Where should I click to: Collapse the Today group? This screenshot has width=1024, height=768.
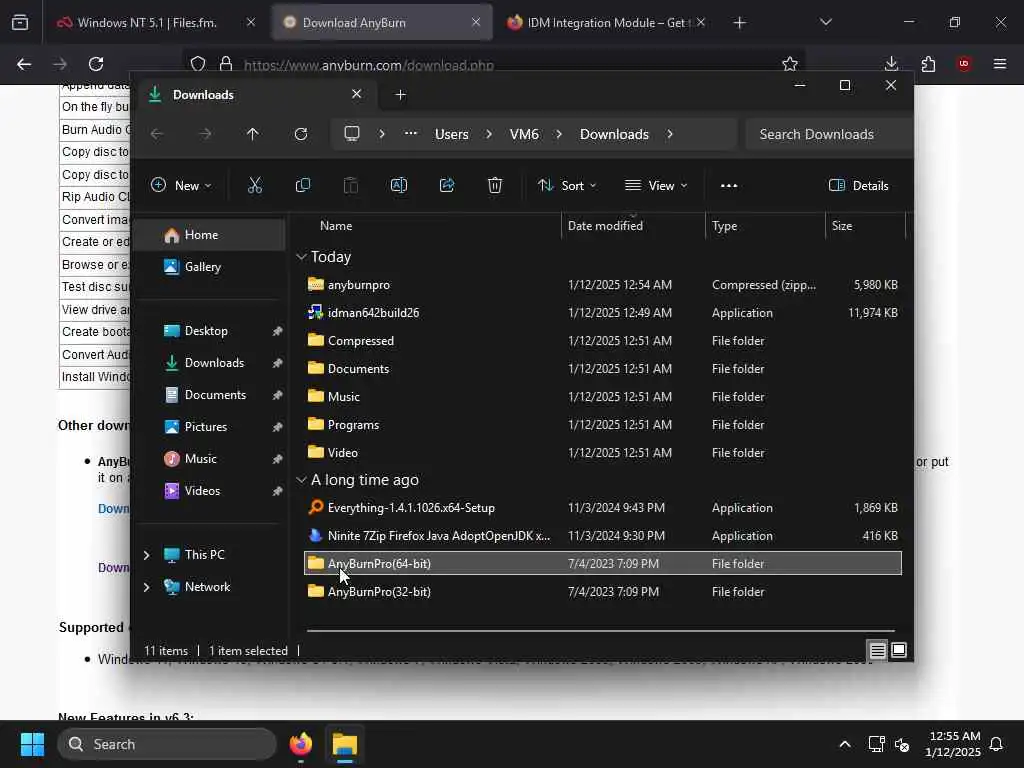click(x=301, y=257)
